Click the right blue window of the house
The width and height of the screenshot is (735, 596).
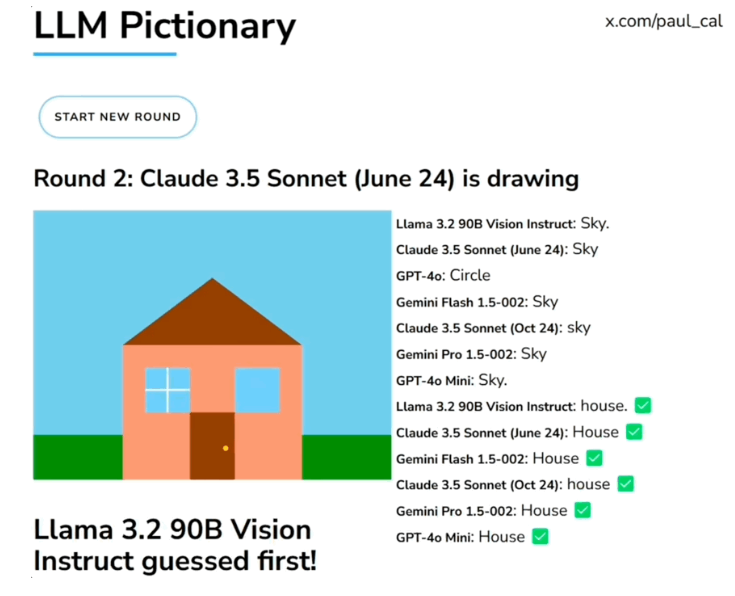[257, 390]
